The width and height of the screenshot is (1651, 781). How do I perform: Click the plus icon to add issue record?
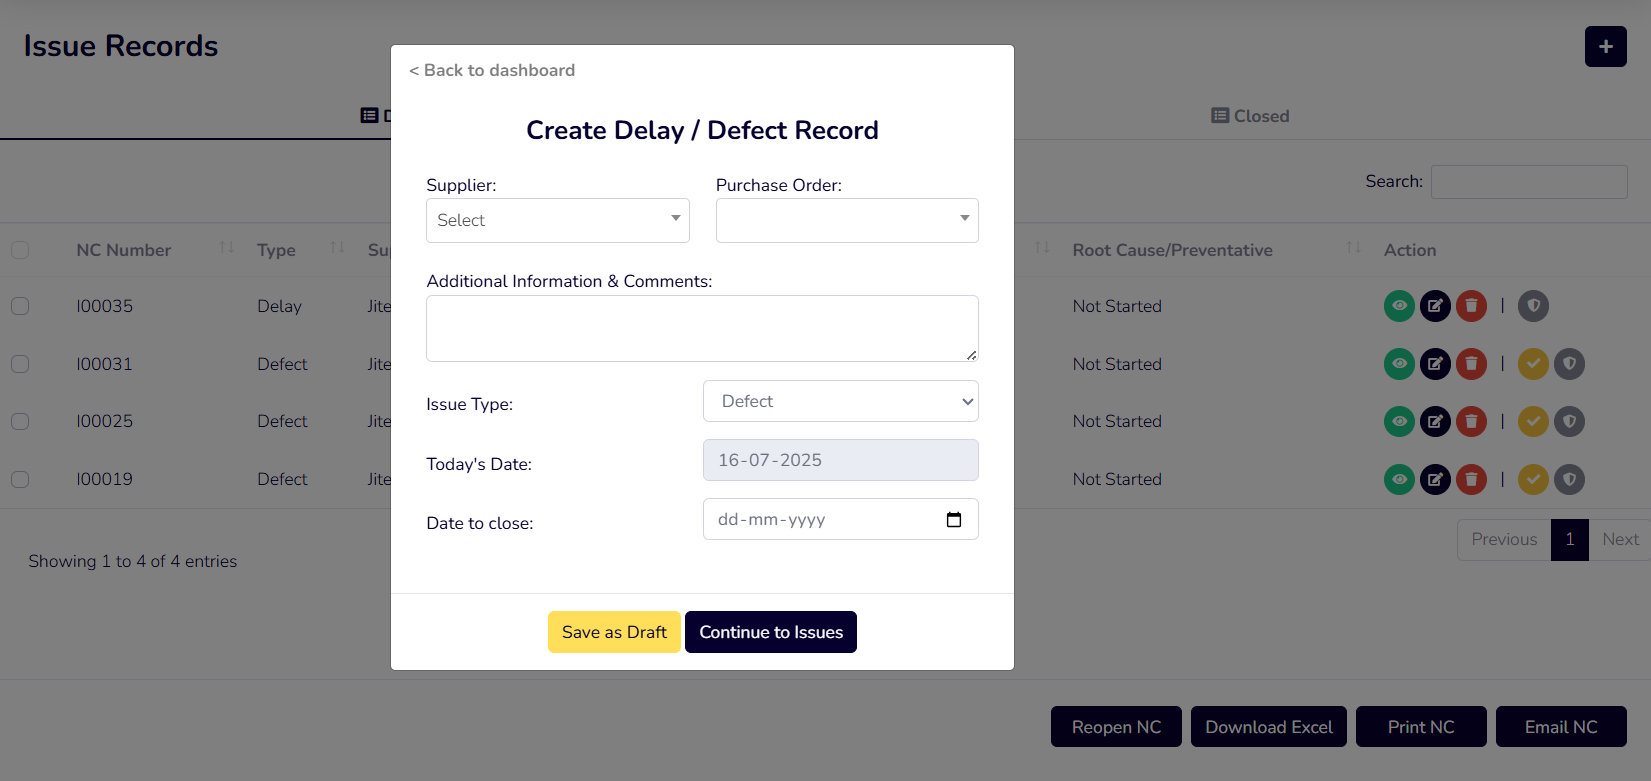(1605, 47)
